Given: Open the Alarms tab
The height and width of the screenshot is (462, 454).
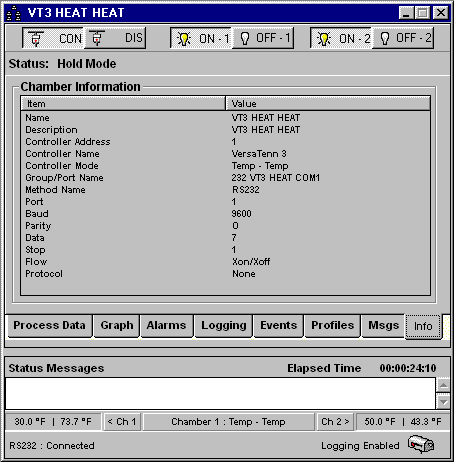Looking at the screenshot, I should [x=166, y=326].
